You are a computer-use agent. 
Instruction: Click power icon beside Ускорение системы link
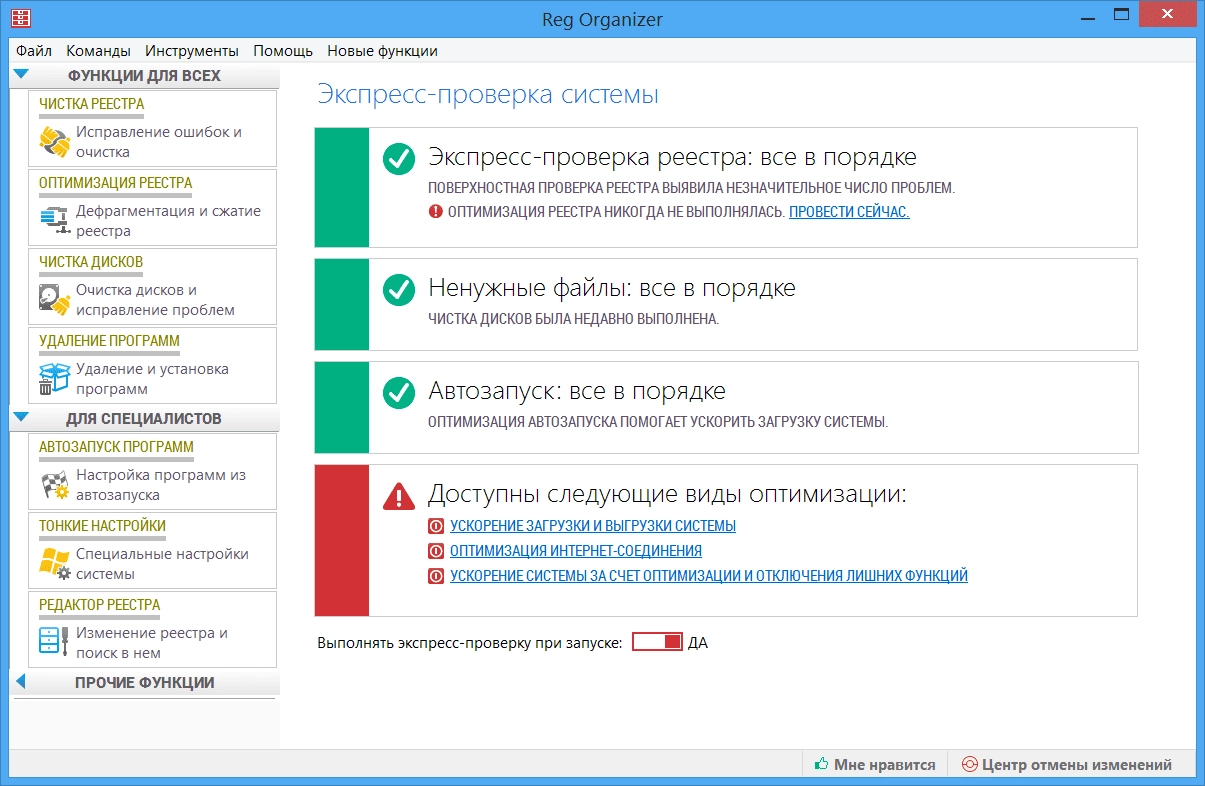coord(435,576)
